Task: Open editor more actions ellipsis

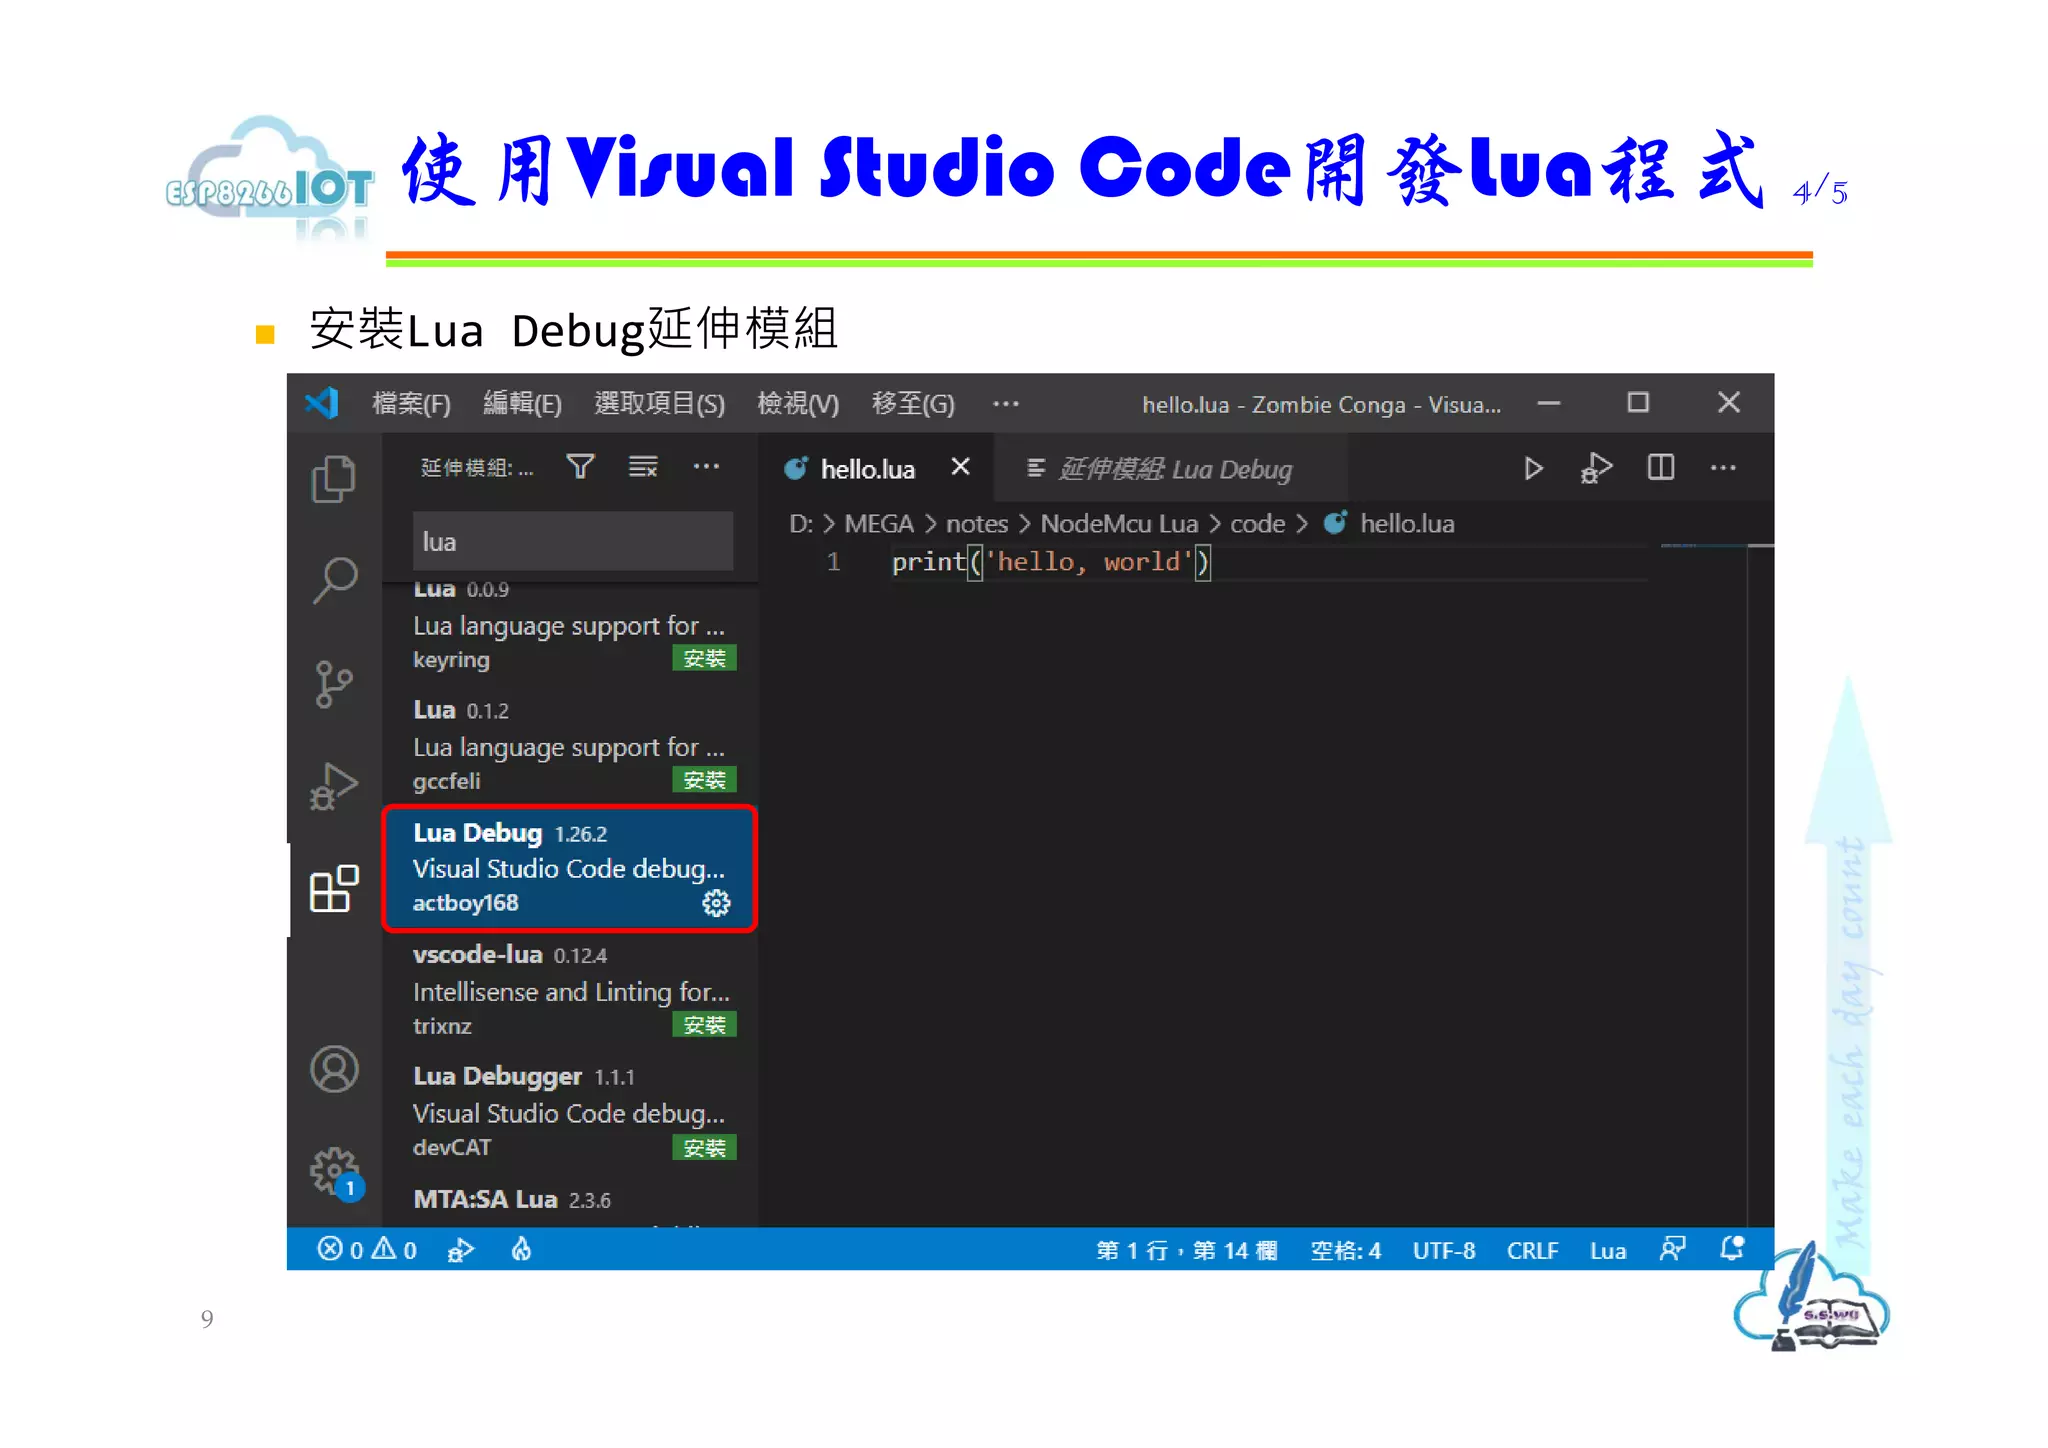Action: 1723,467
